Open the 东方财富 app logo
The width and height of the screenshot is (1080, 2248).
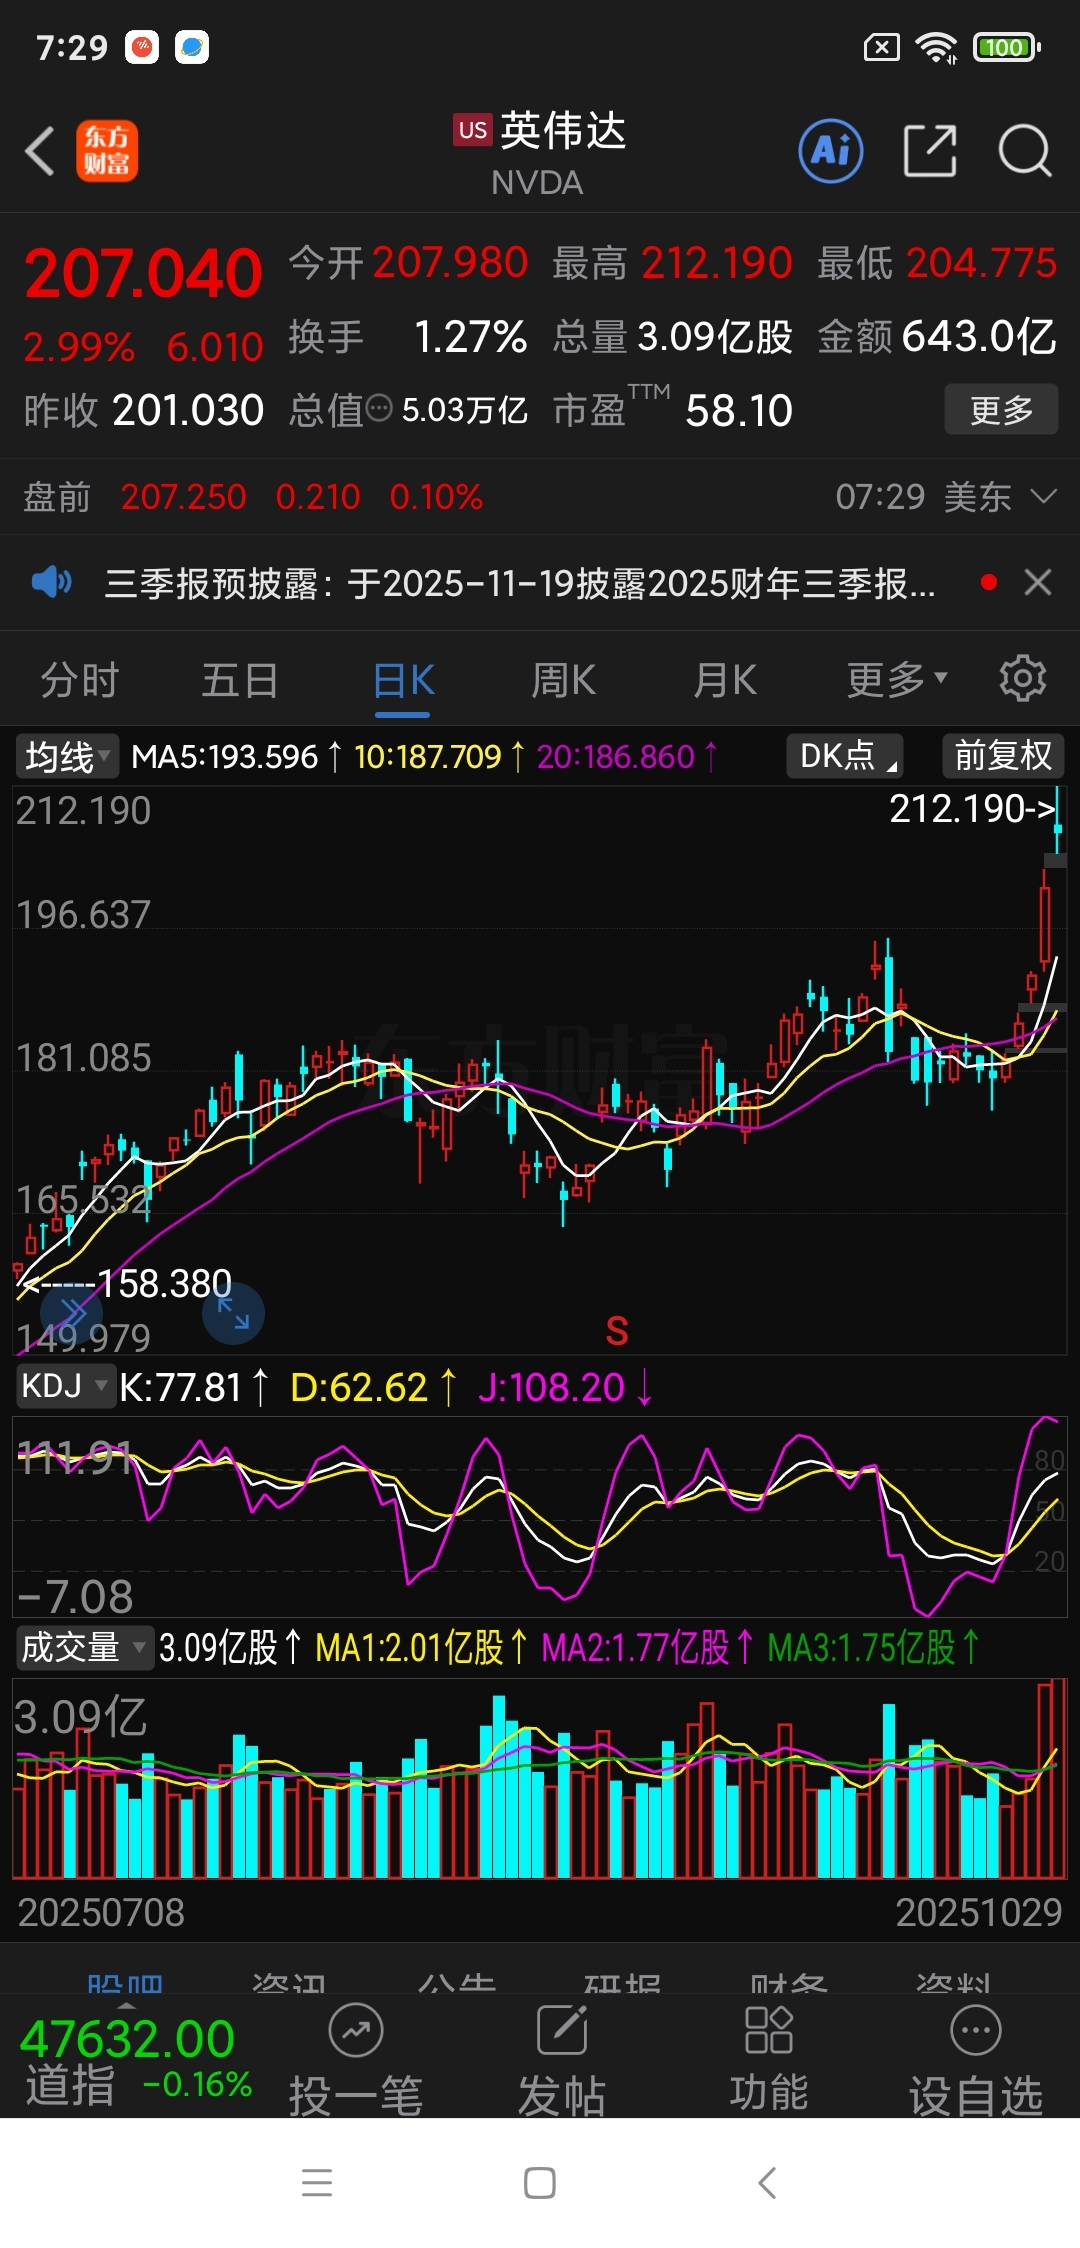pos(107,151)
